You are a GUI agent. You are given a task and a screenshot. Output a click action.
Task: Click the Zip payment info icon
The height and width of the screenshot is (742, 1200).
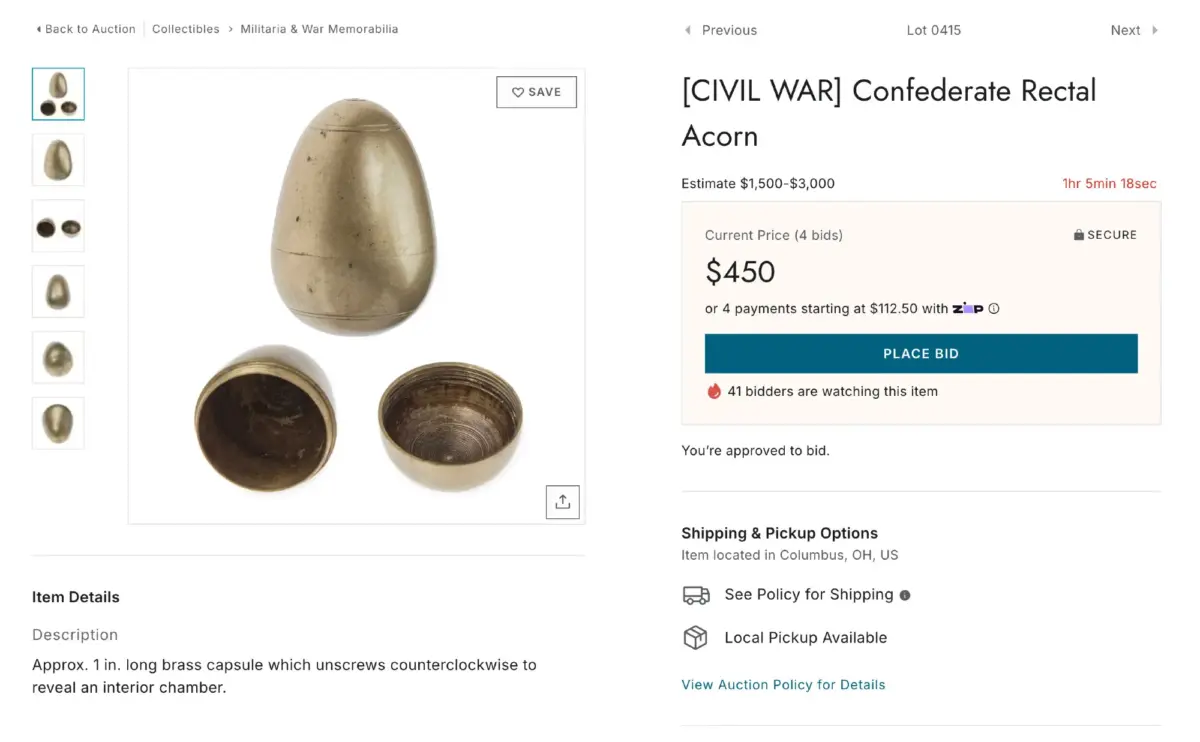(x=994, y=309)
